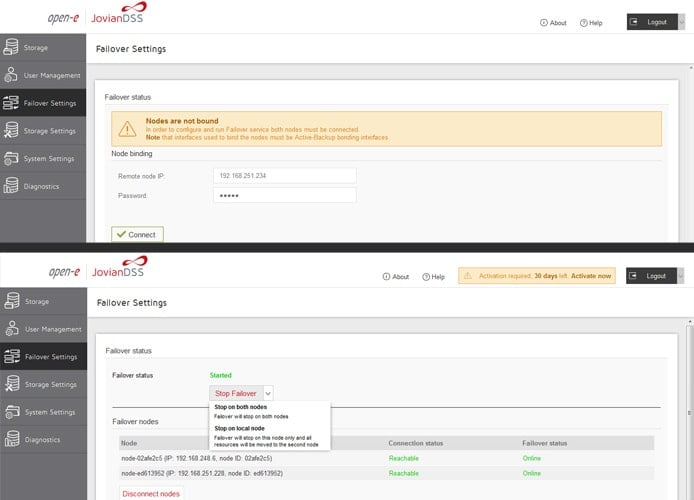694x500 pixels.
Task: Click the Logout icon beside the activation banner
Action: tap(635, 276)
